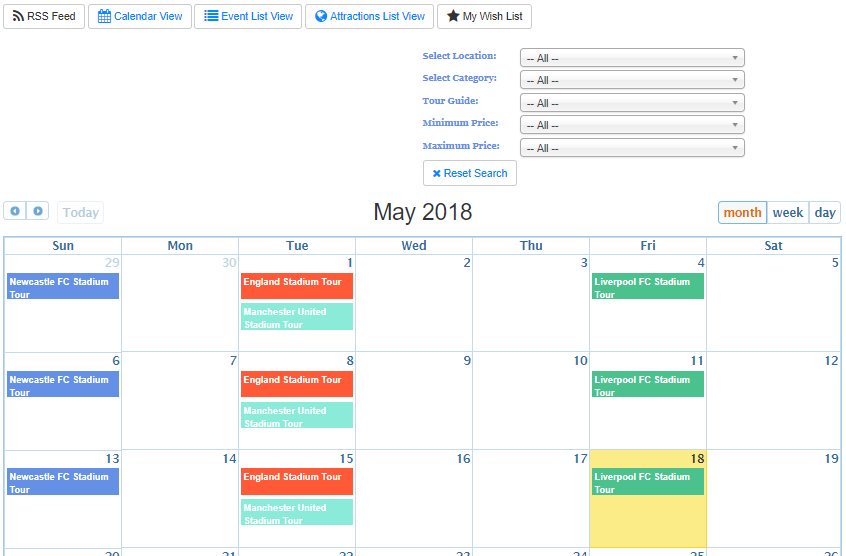Click day number 7 in calendar

click(x=233, y=361)
